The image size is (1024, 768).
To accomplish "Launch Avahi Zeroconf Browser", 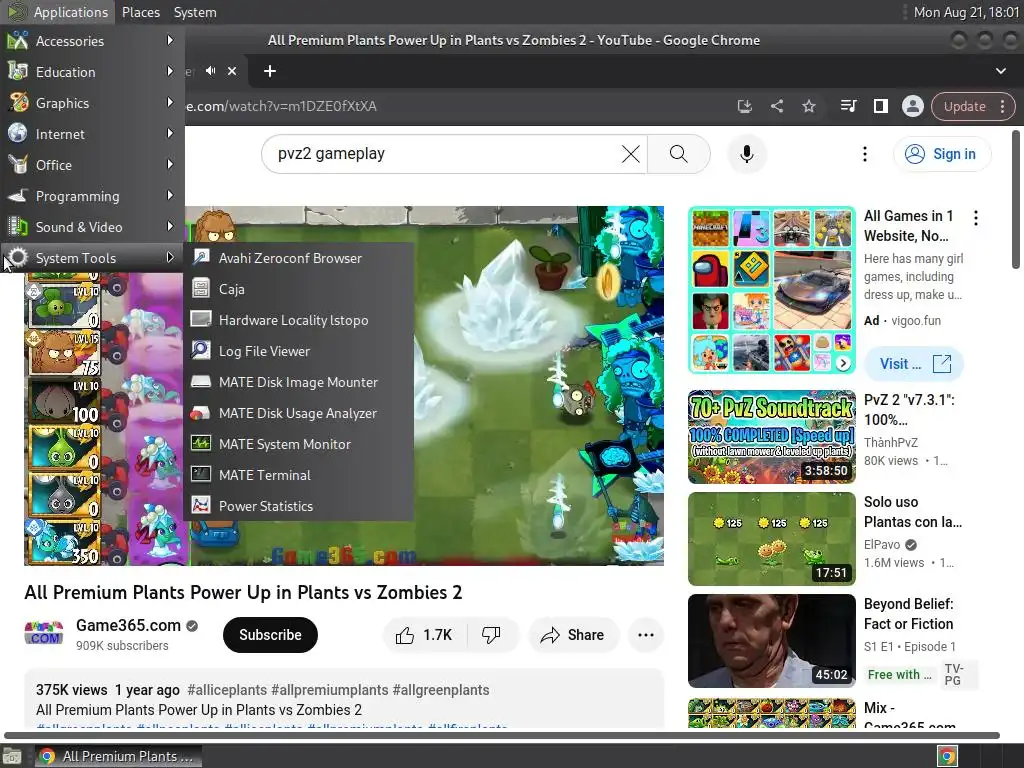I will pyautogui.click(x=299, y=258).
